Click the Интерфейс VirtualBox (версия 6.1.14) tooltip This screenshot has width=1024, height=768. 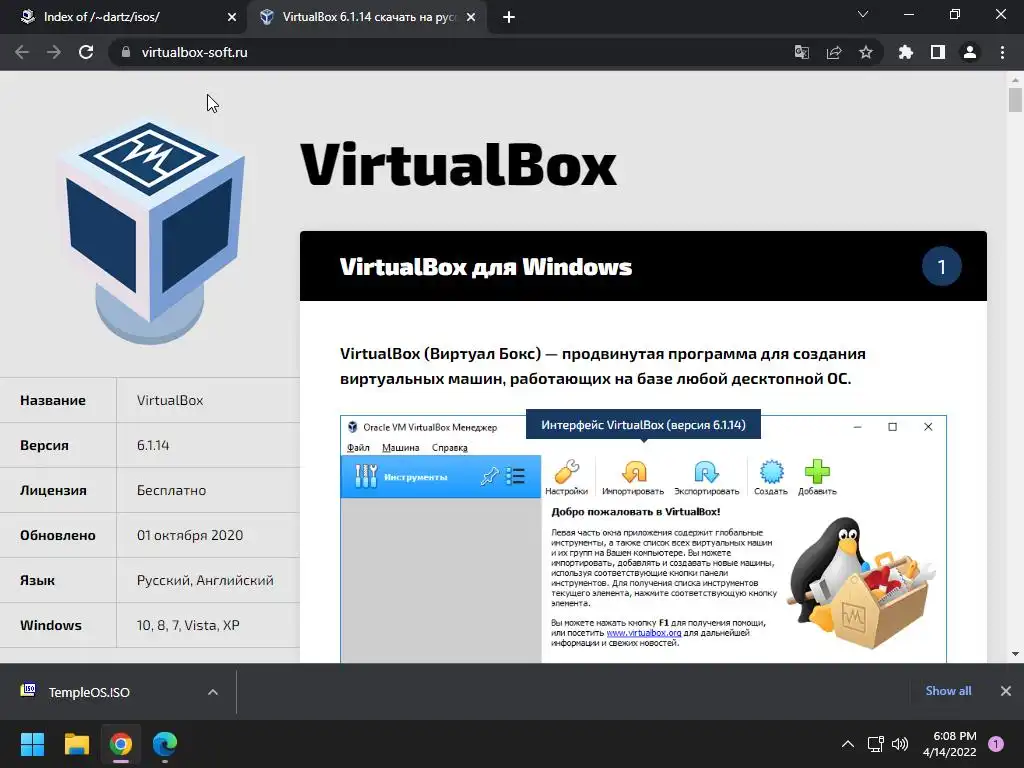(643, 425)
